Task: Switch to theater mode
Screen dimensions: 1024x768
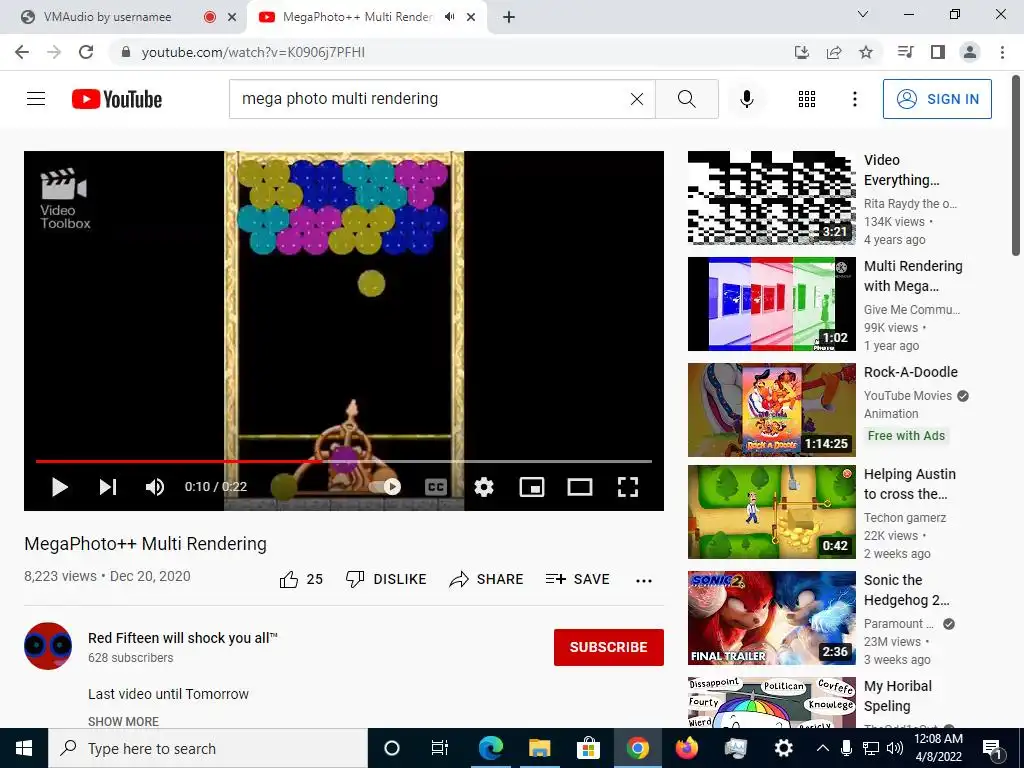Action: point(580,487)
